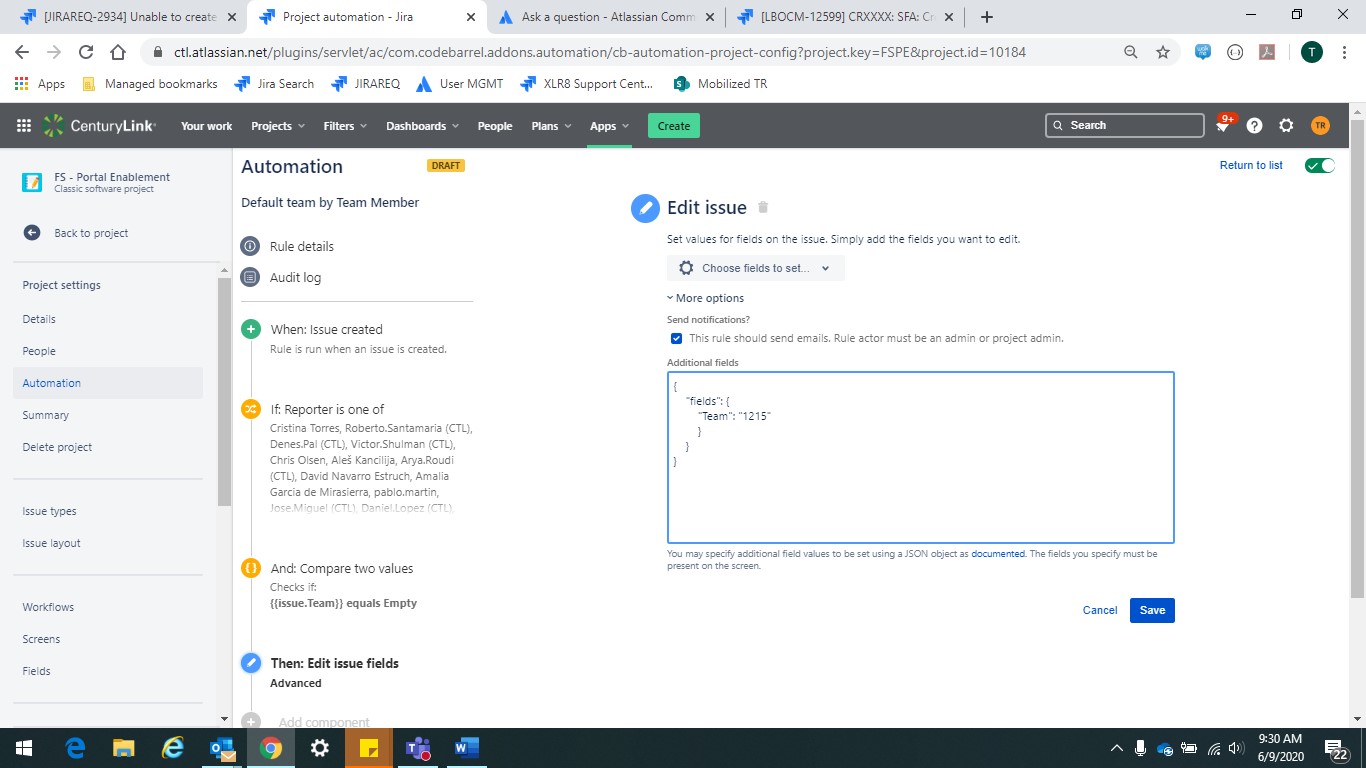Cancel the Edit issue changes
Viewport: 1366px width, 768px height.
coord(1100,610)
